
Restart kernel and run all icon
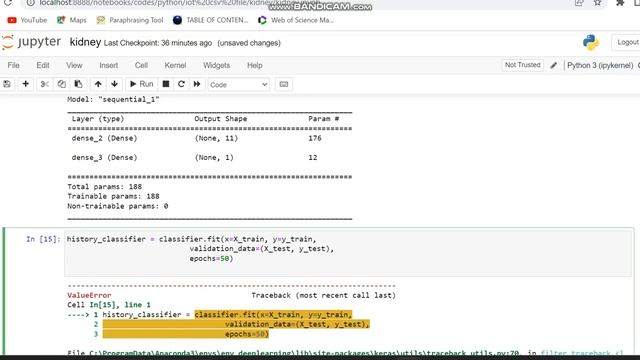coord(197,84)
